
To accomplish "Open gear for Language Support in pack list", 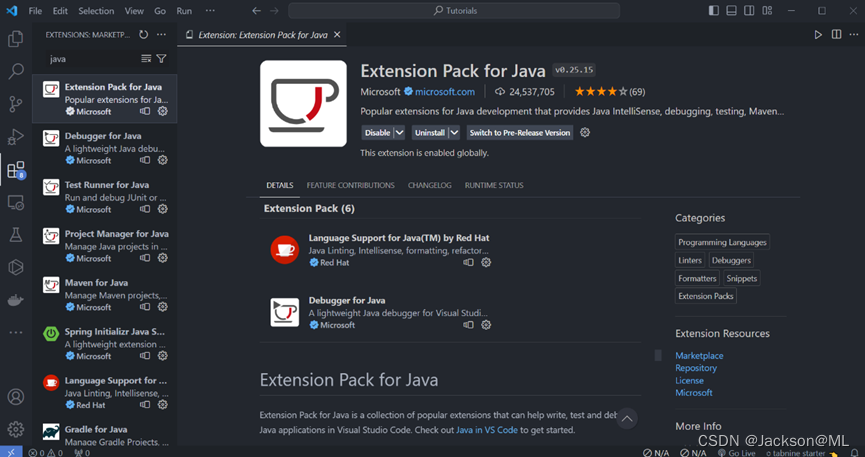I will pyautogui.click(x=486, y=263).
